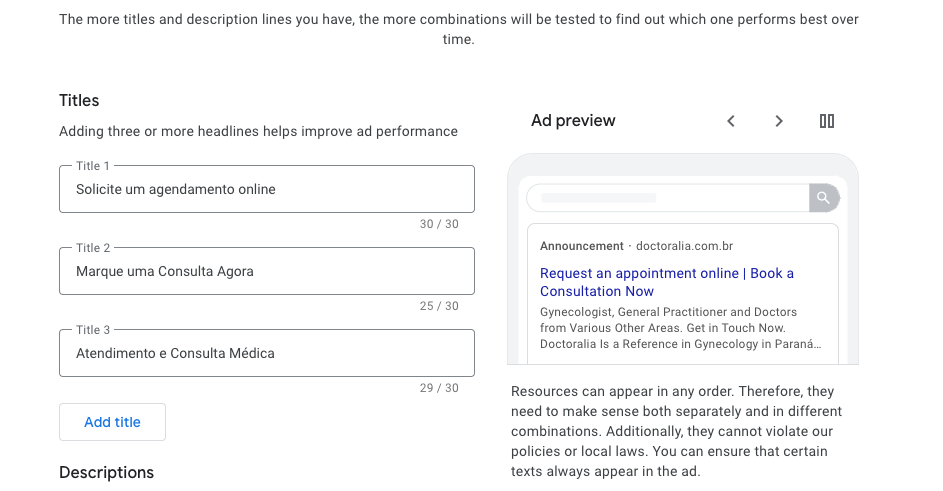Click the Title 1 floating label
Viewport: 943px width, 491px height.
(x=93, y=165)
